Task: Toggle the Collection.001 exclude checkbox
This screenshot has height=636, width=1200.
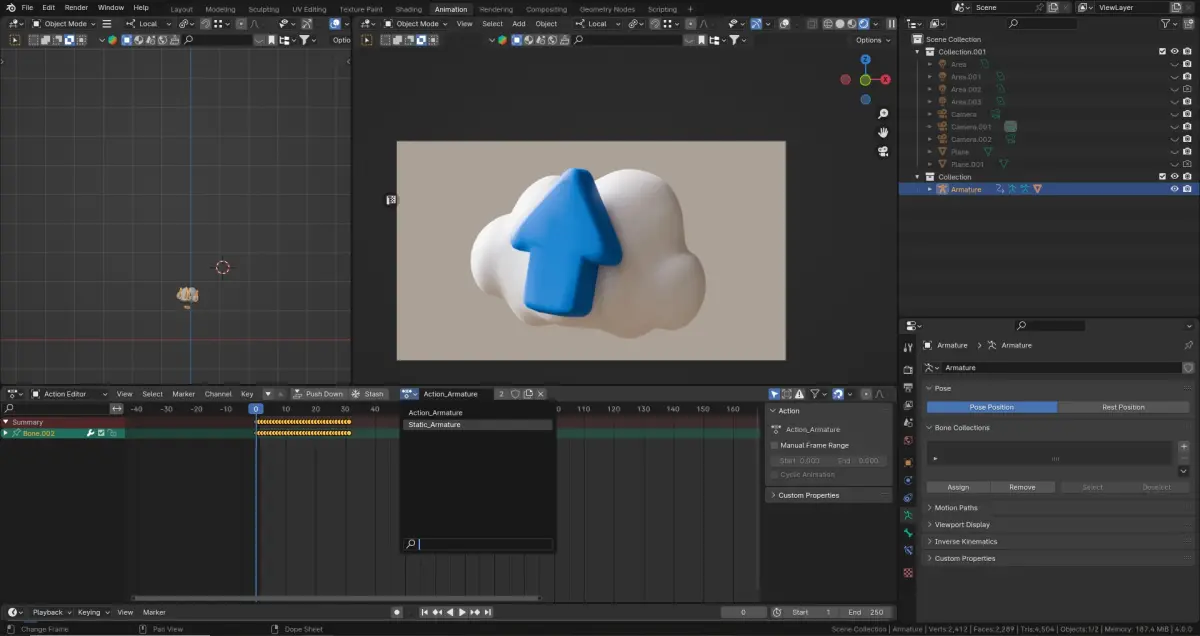Action: [1162, 52]
